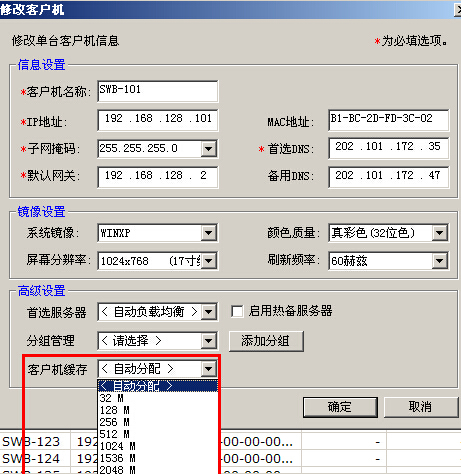Click the MAC地址 input field
Image resolution: width=461 pixels, height=474 pixels.
click(x=388, y=120)
